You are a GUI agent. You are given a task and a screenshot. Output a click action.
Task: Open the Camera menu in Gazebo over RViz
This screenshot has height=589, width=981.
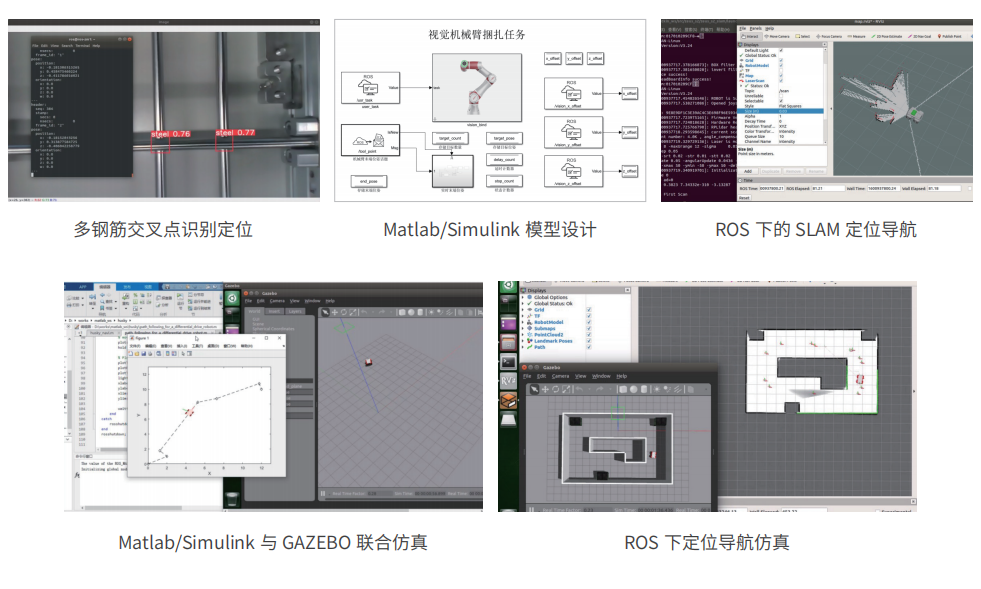coord(561,376)
